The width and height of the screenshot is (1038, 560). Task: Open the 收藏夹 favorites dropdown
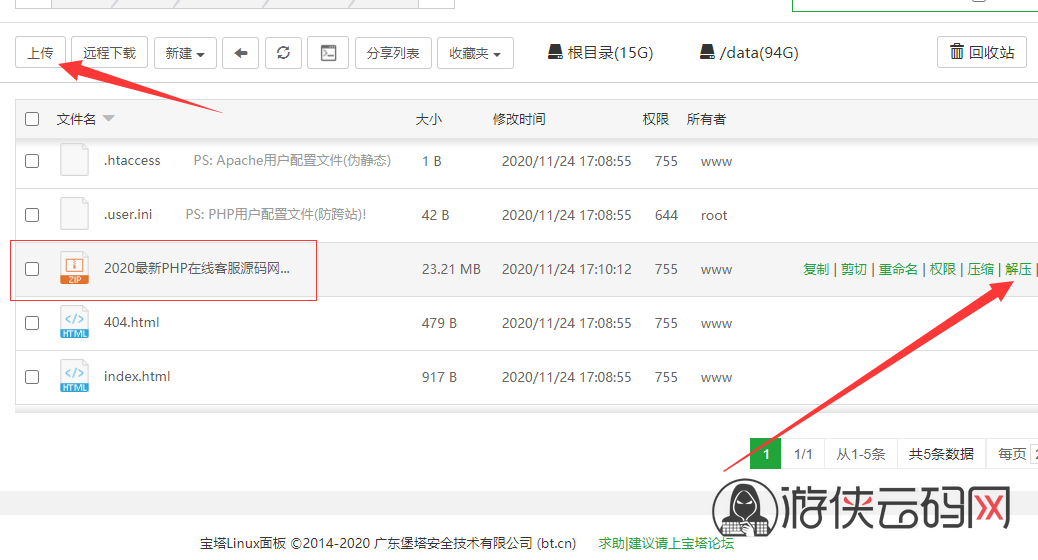[475, 53]
